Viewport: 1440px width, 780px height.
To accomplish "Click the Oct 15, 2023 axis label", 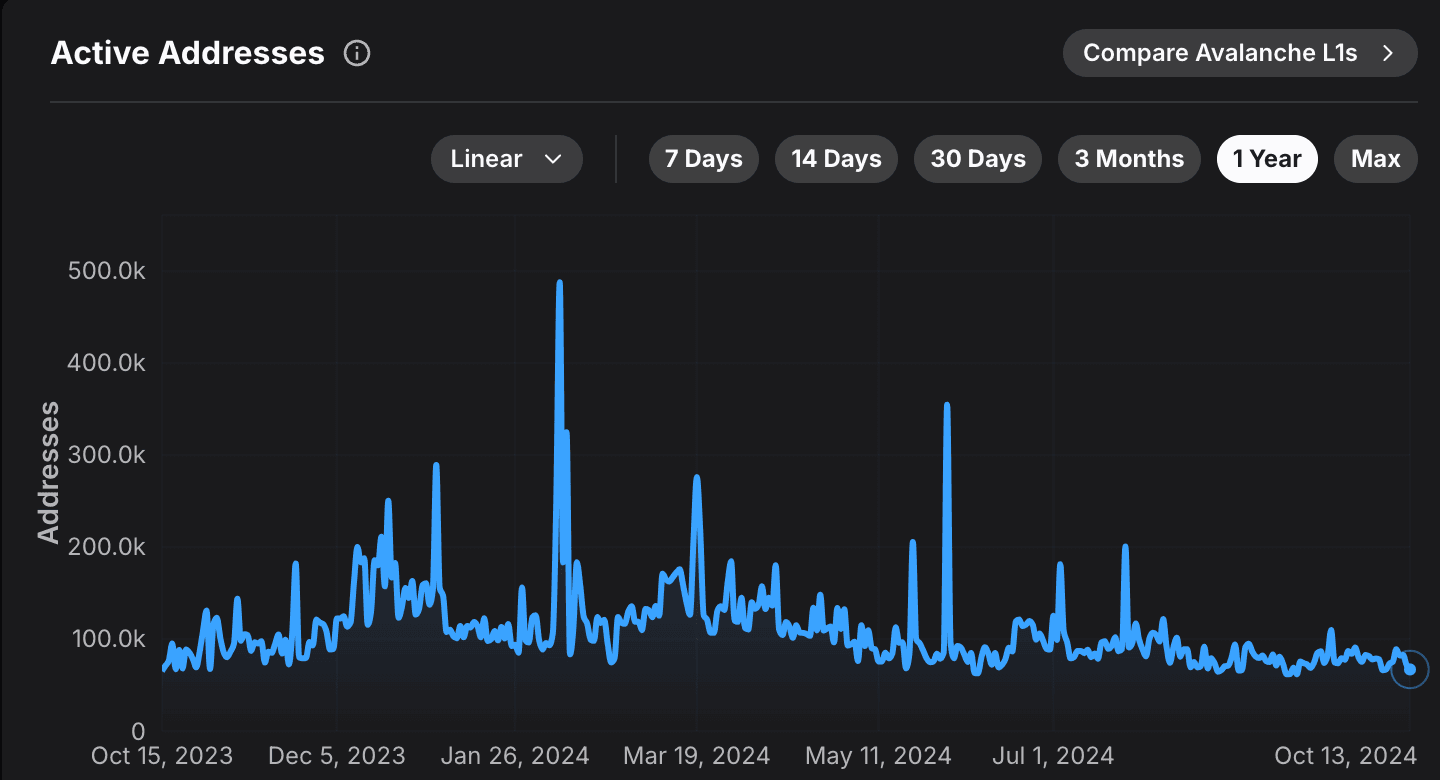I will 162,754.
